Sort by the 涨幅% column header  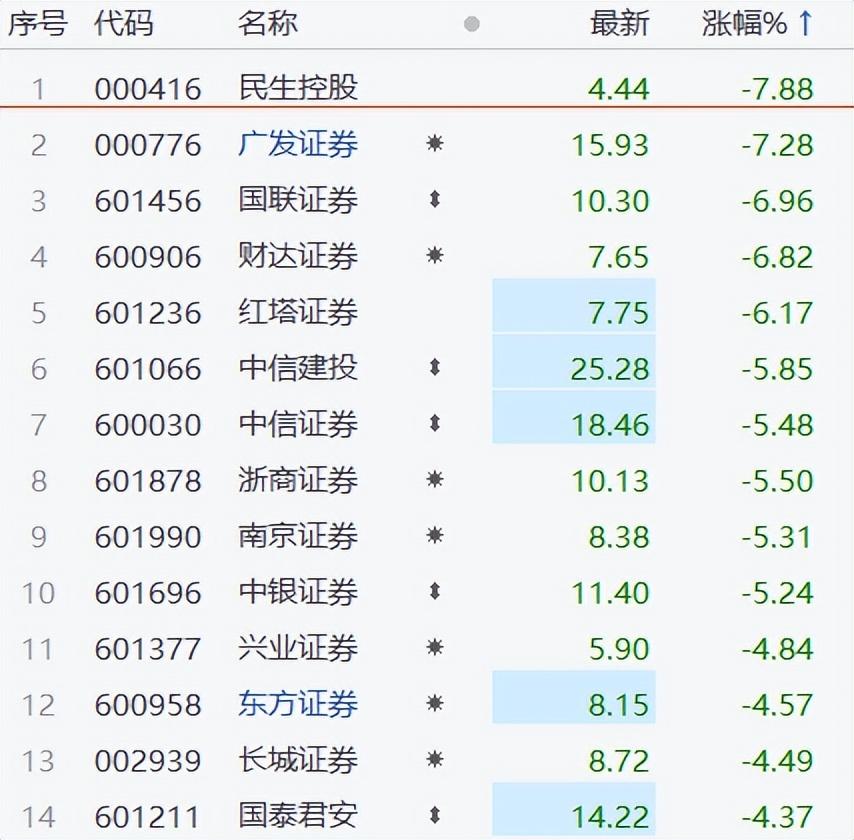pos(745,24)
